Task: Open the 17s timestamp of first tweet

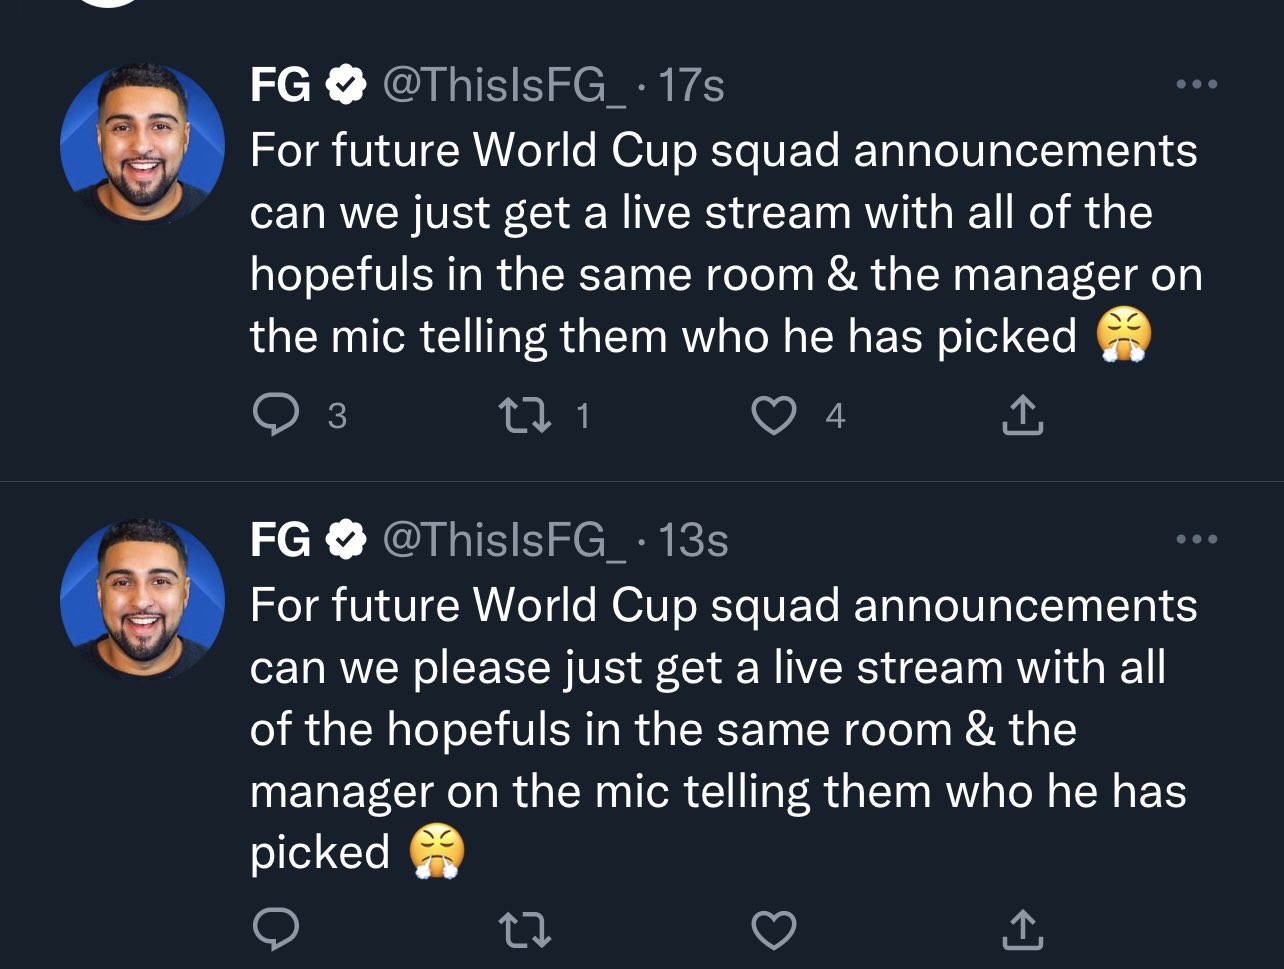Action: 690,87
